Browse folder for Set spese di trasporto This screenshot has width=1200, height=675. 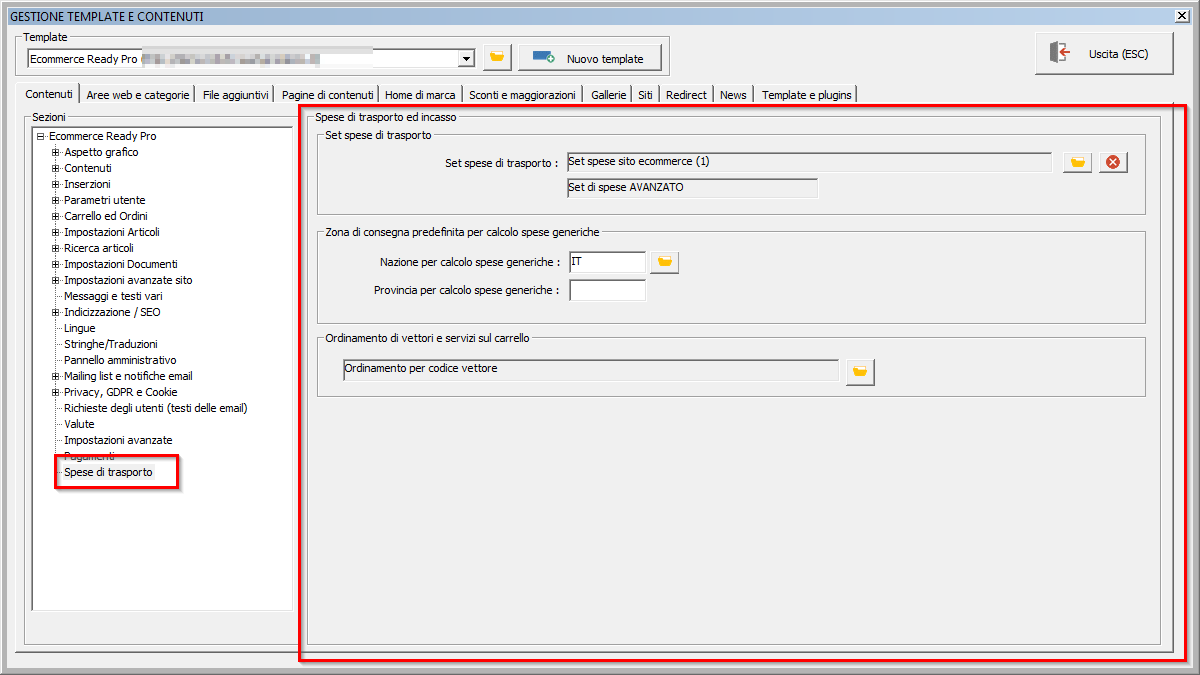[1077, 162]
